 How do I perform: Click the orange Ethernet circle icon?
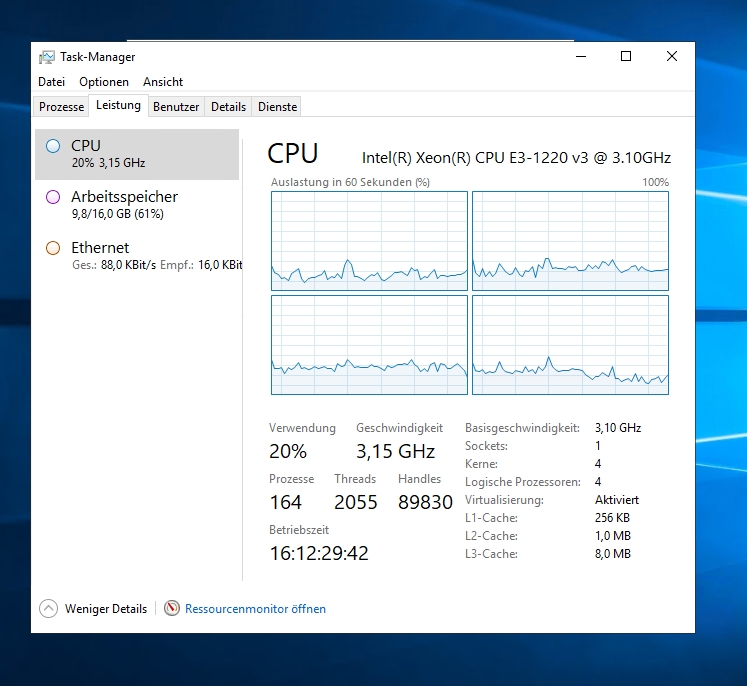point(53,248)
